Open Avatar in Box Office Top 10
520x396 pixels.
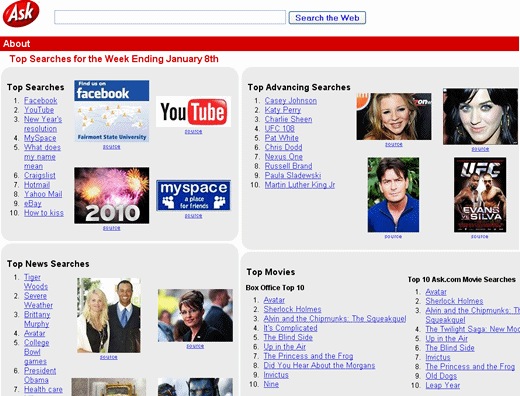pos(274,300)
